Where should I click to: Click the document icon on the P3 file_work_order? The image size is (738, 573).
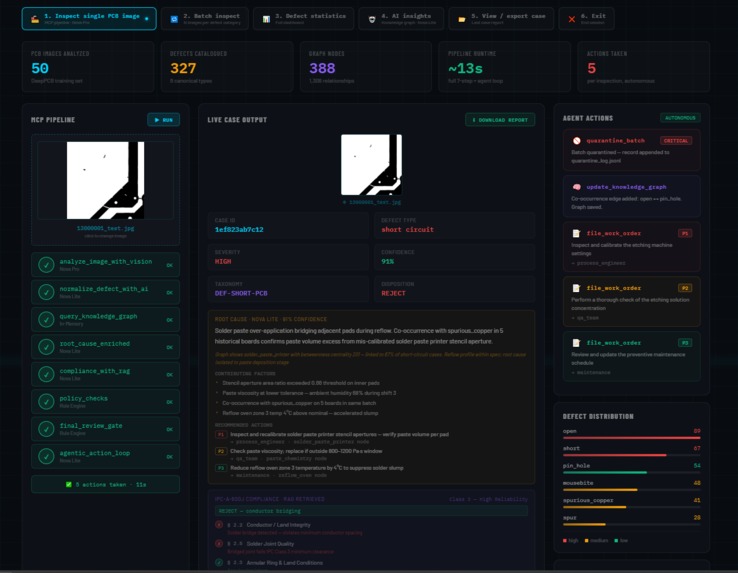coord(576,343)
